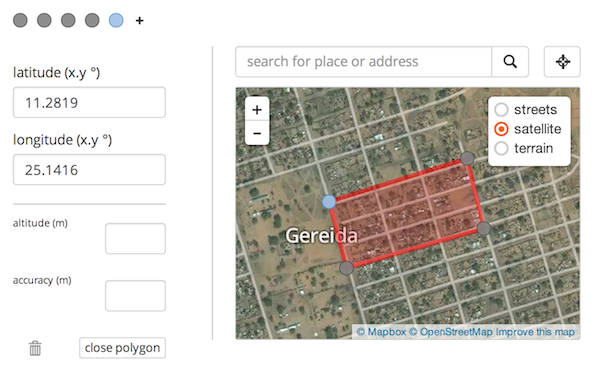Add a new point with plus icon

pos(140,20)
